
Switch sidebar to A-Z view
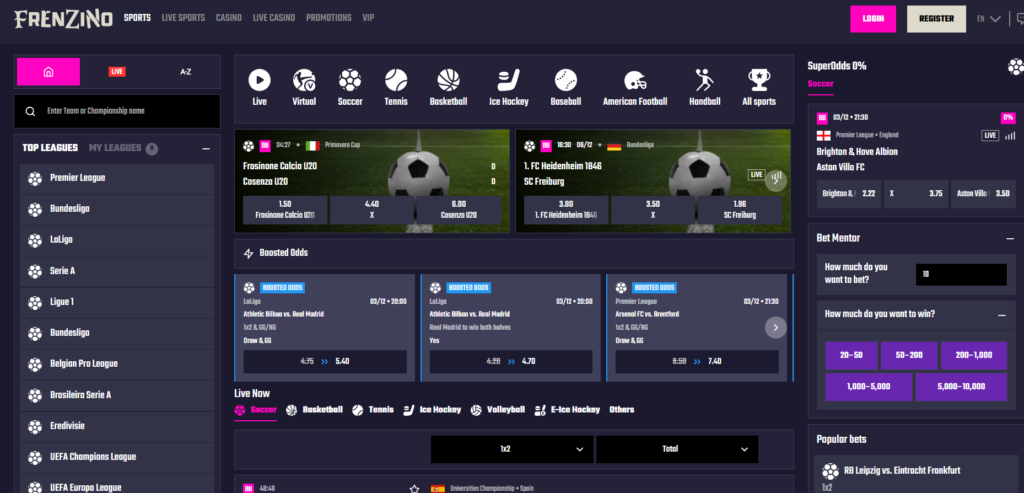(185, 72)
